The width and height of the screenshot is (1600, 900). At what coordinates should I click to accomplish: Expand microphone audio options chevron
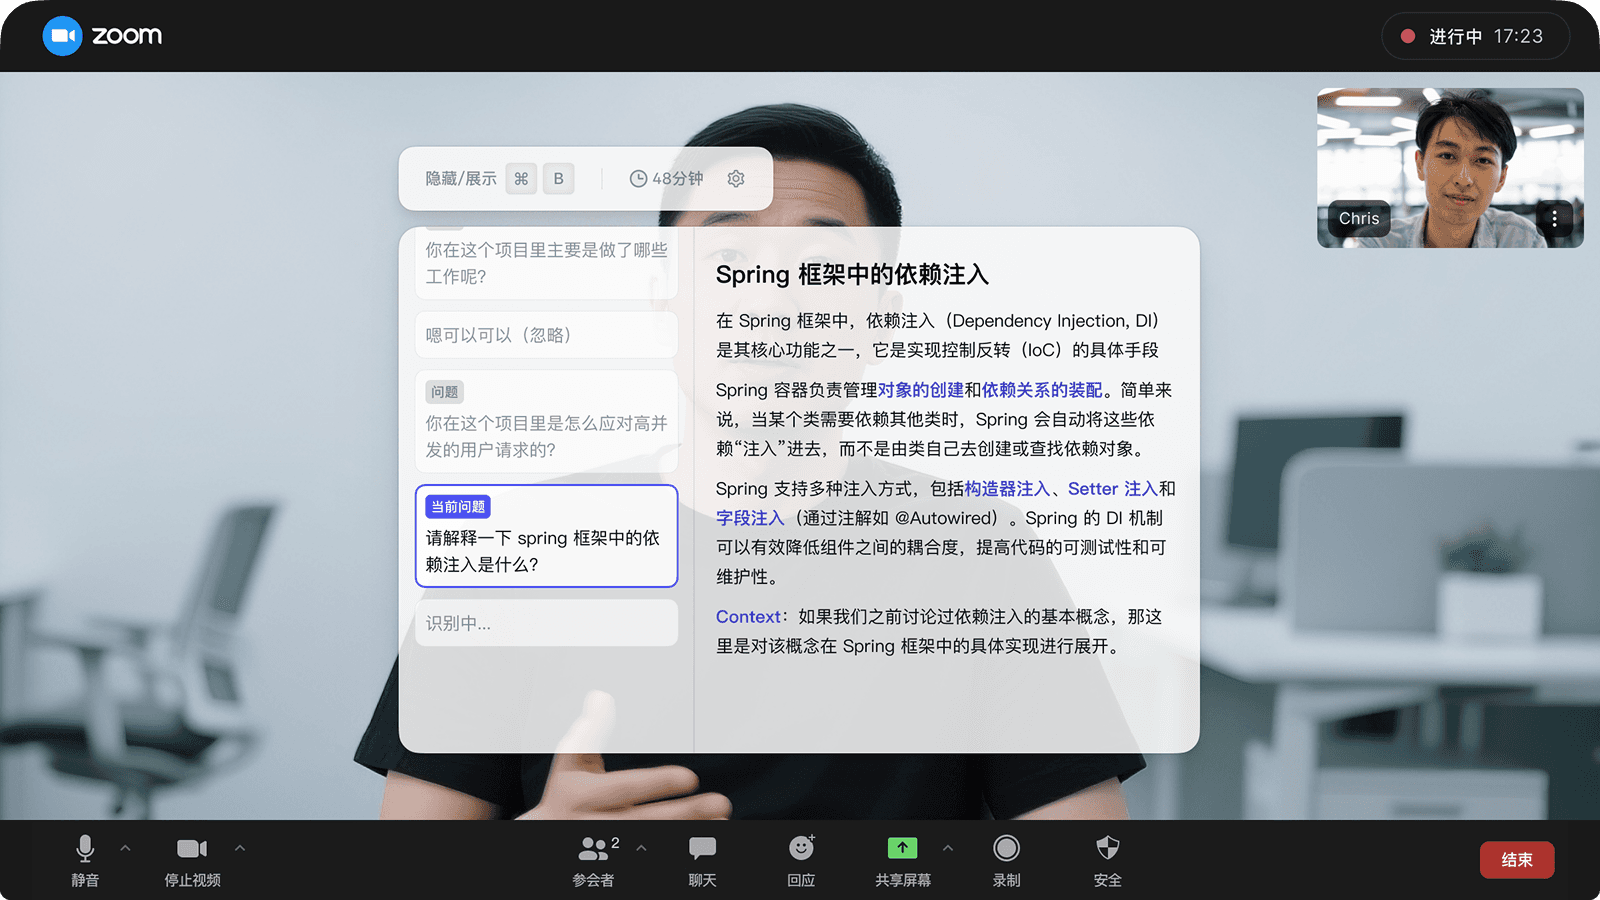pos(126,847)
